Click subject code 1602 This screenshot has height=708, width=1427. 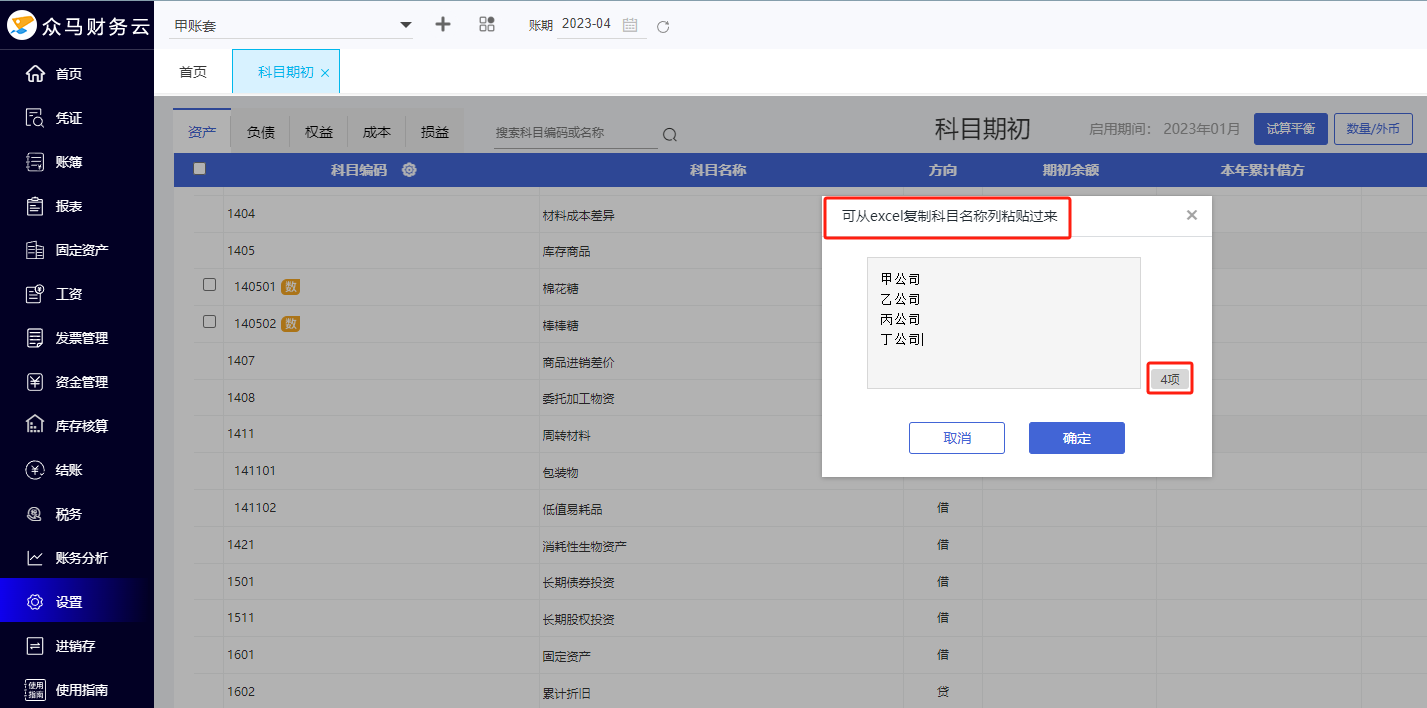(241, 692)
